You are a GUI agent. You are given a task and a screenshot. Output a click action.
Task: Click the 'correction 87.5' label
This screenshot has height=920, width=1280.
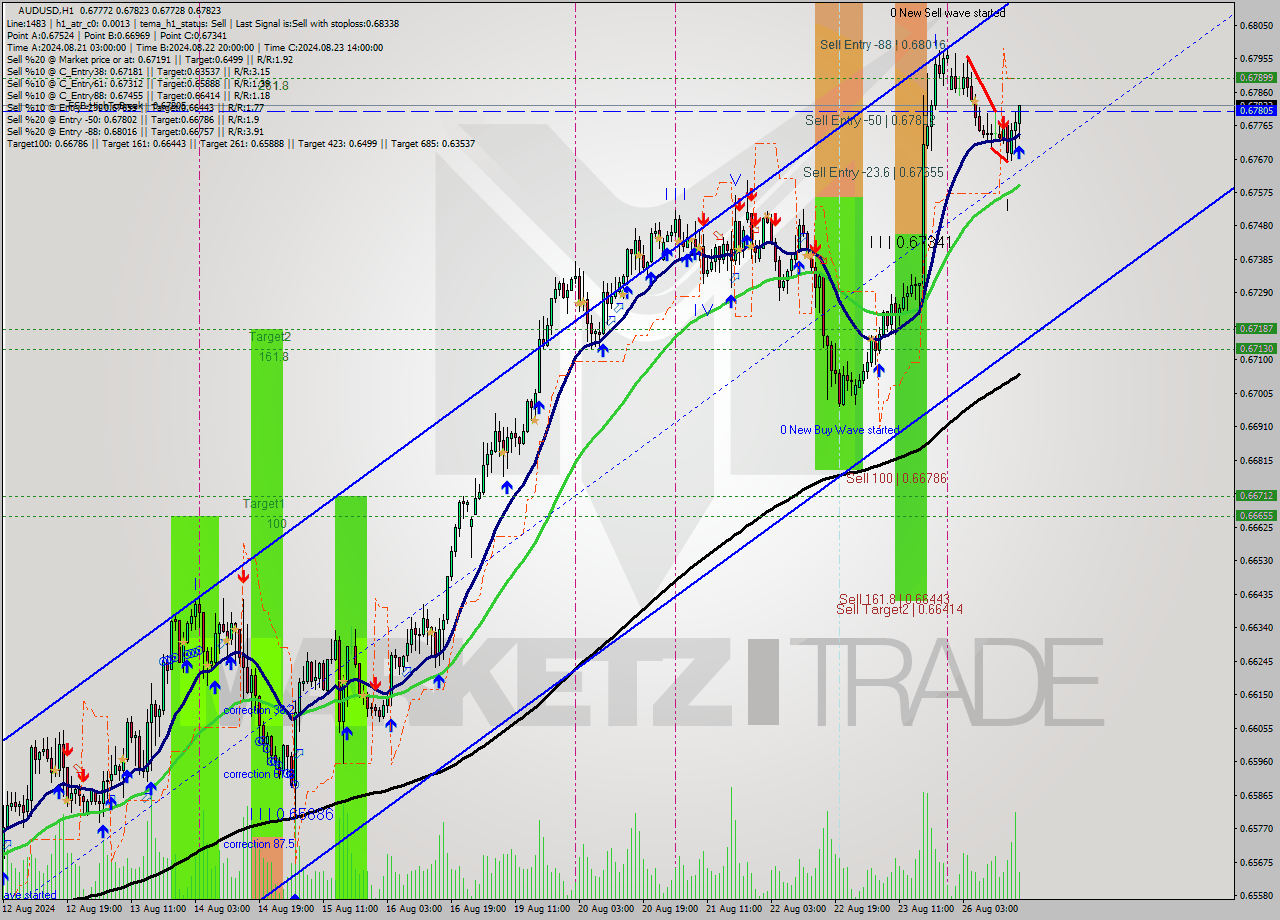[259, 844]
